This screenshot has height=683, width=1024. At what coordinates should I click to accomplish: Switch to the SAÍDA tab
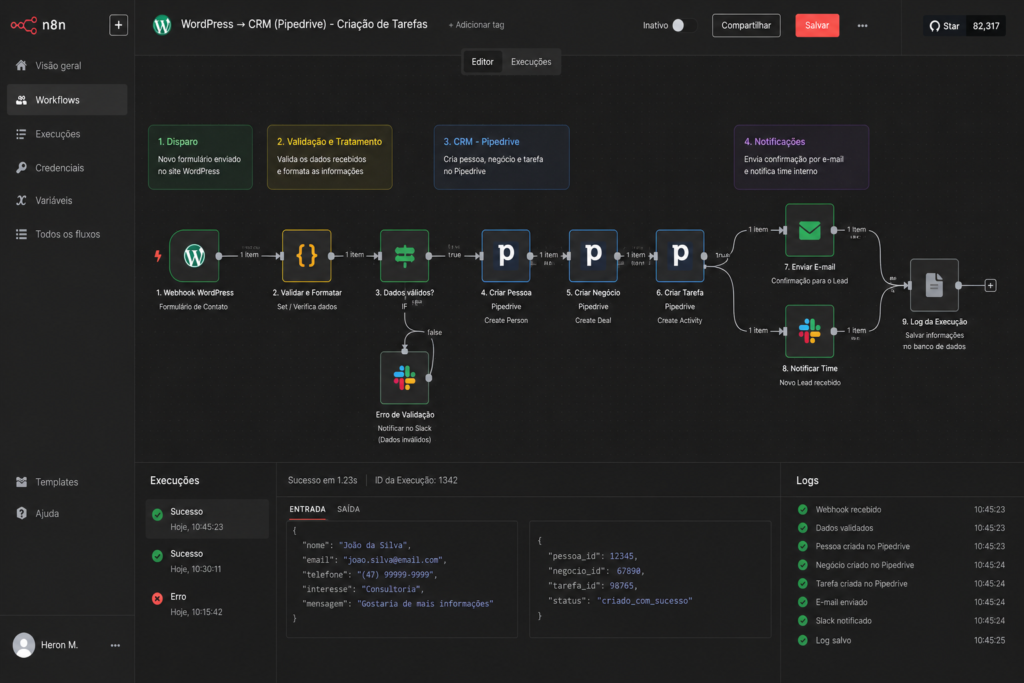coord(348,509)
